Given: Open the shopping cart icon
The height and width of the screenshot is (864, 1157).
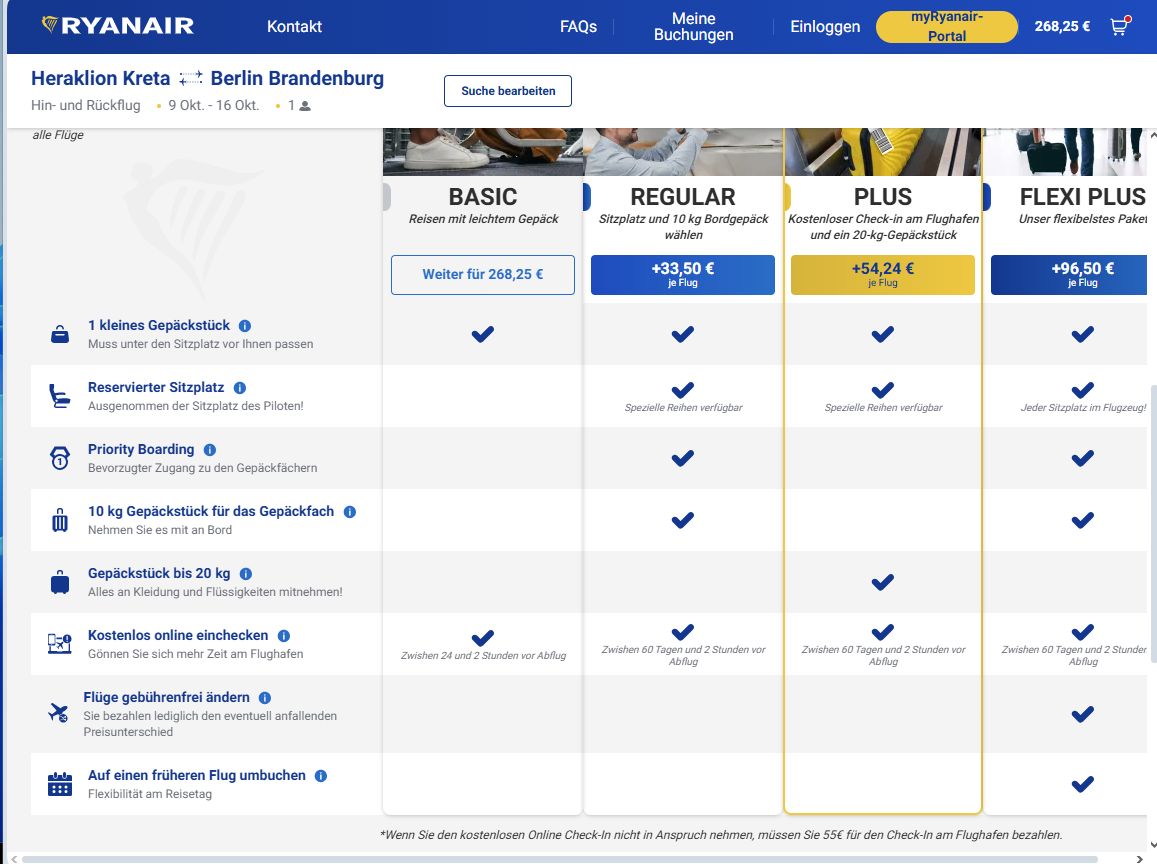Looking at the screenshot, I should (x=1119, y=27).
